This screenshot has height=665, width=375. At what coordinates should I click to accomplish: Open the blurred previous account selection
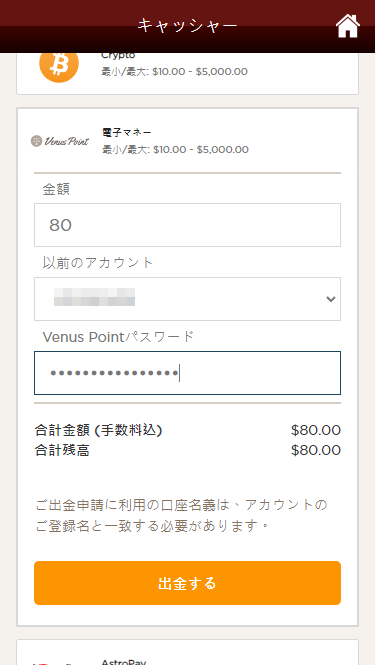pos(187,299)
